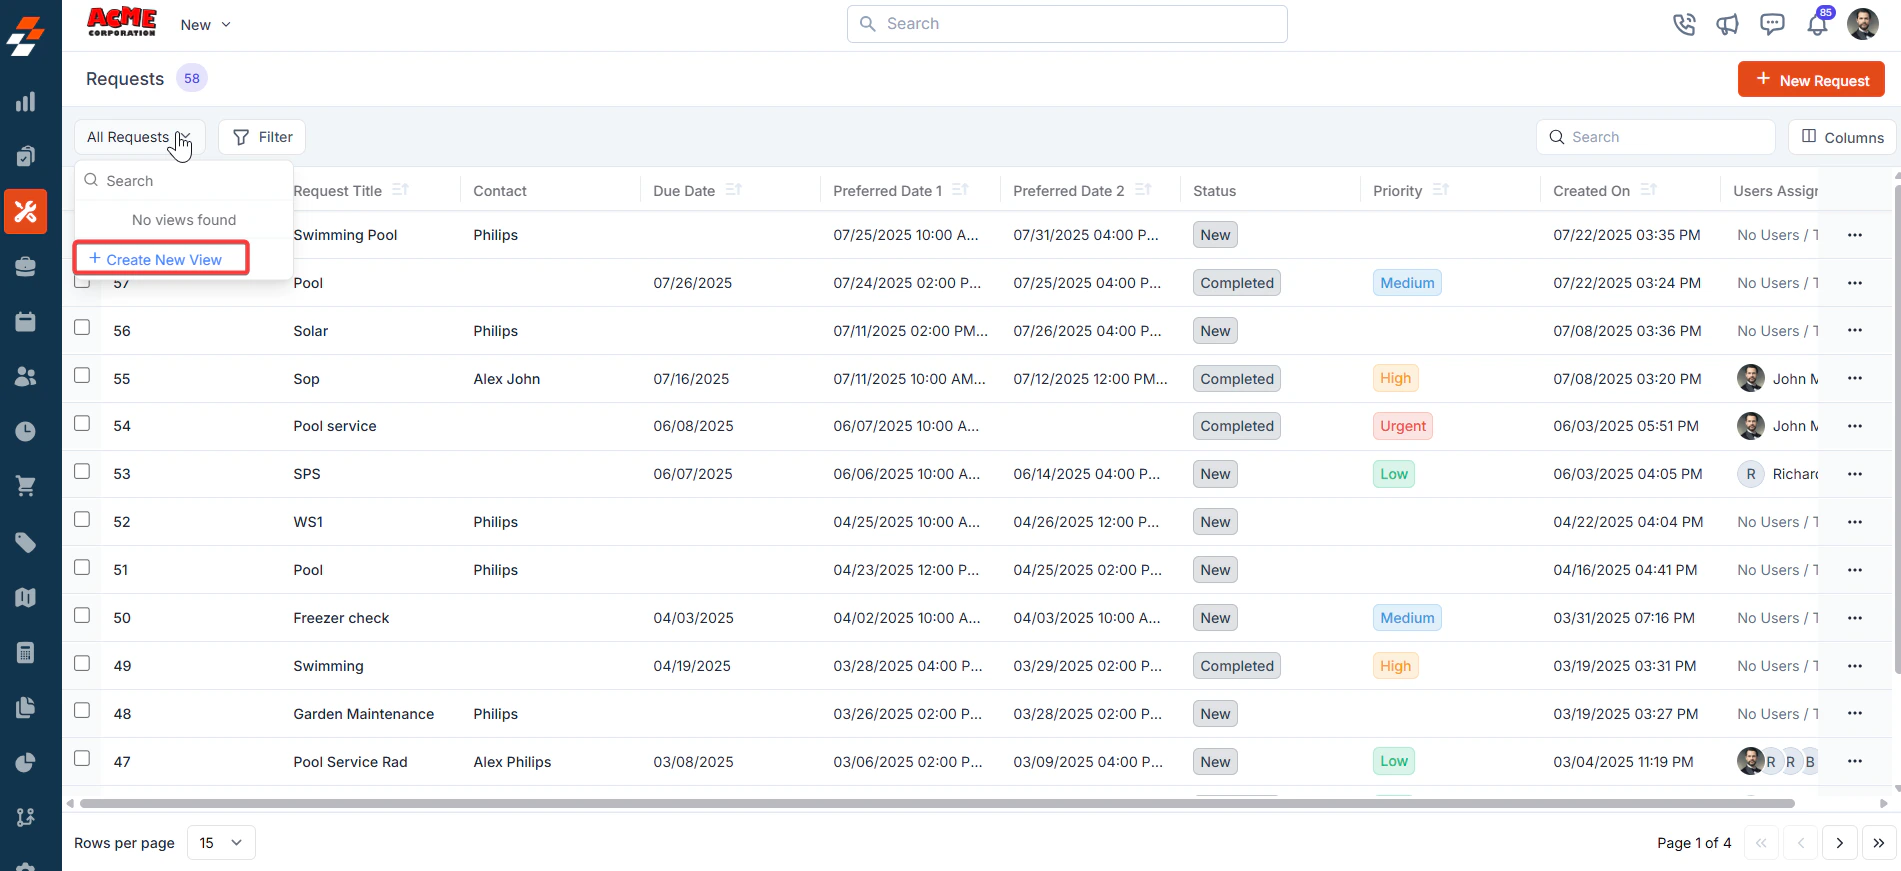Click the Freezer check request title
This screenshot has width=1901, height=871.
click(341, 618)
